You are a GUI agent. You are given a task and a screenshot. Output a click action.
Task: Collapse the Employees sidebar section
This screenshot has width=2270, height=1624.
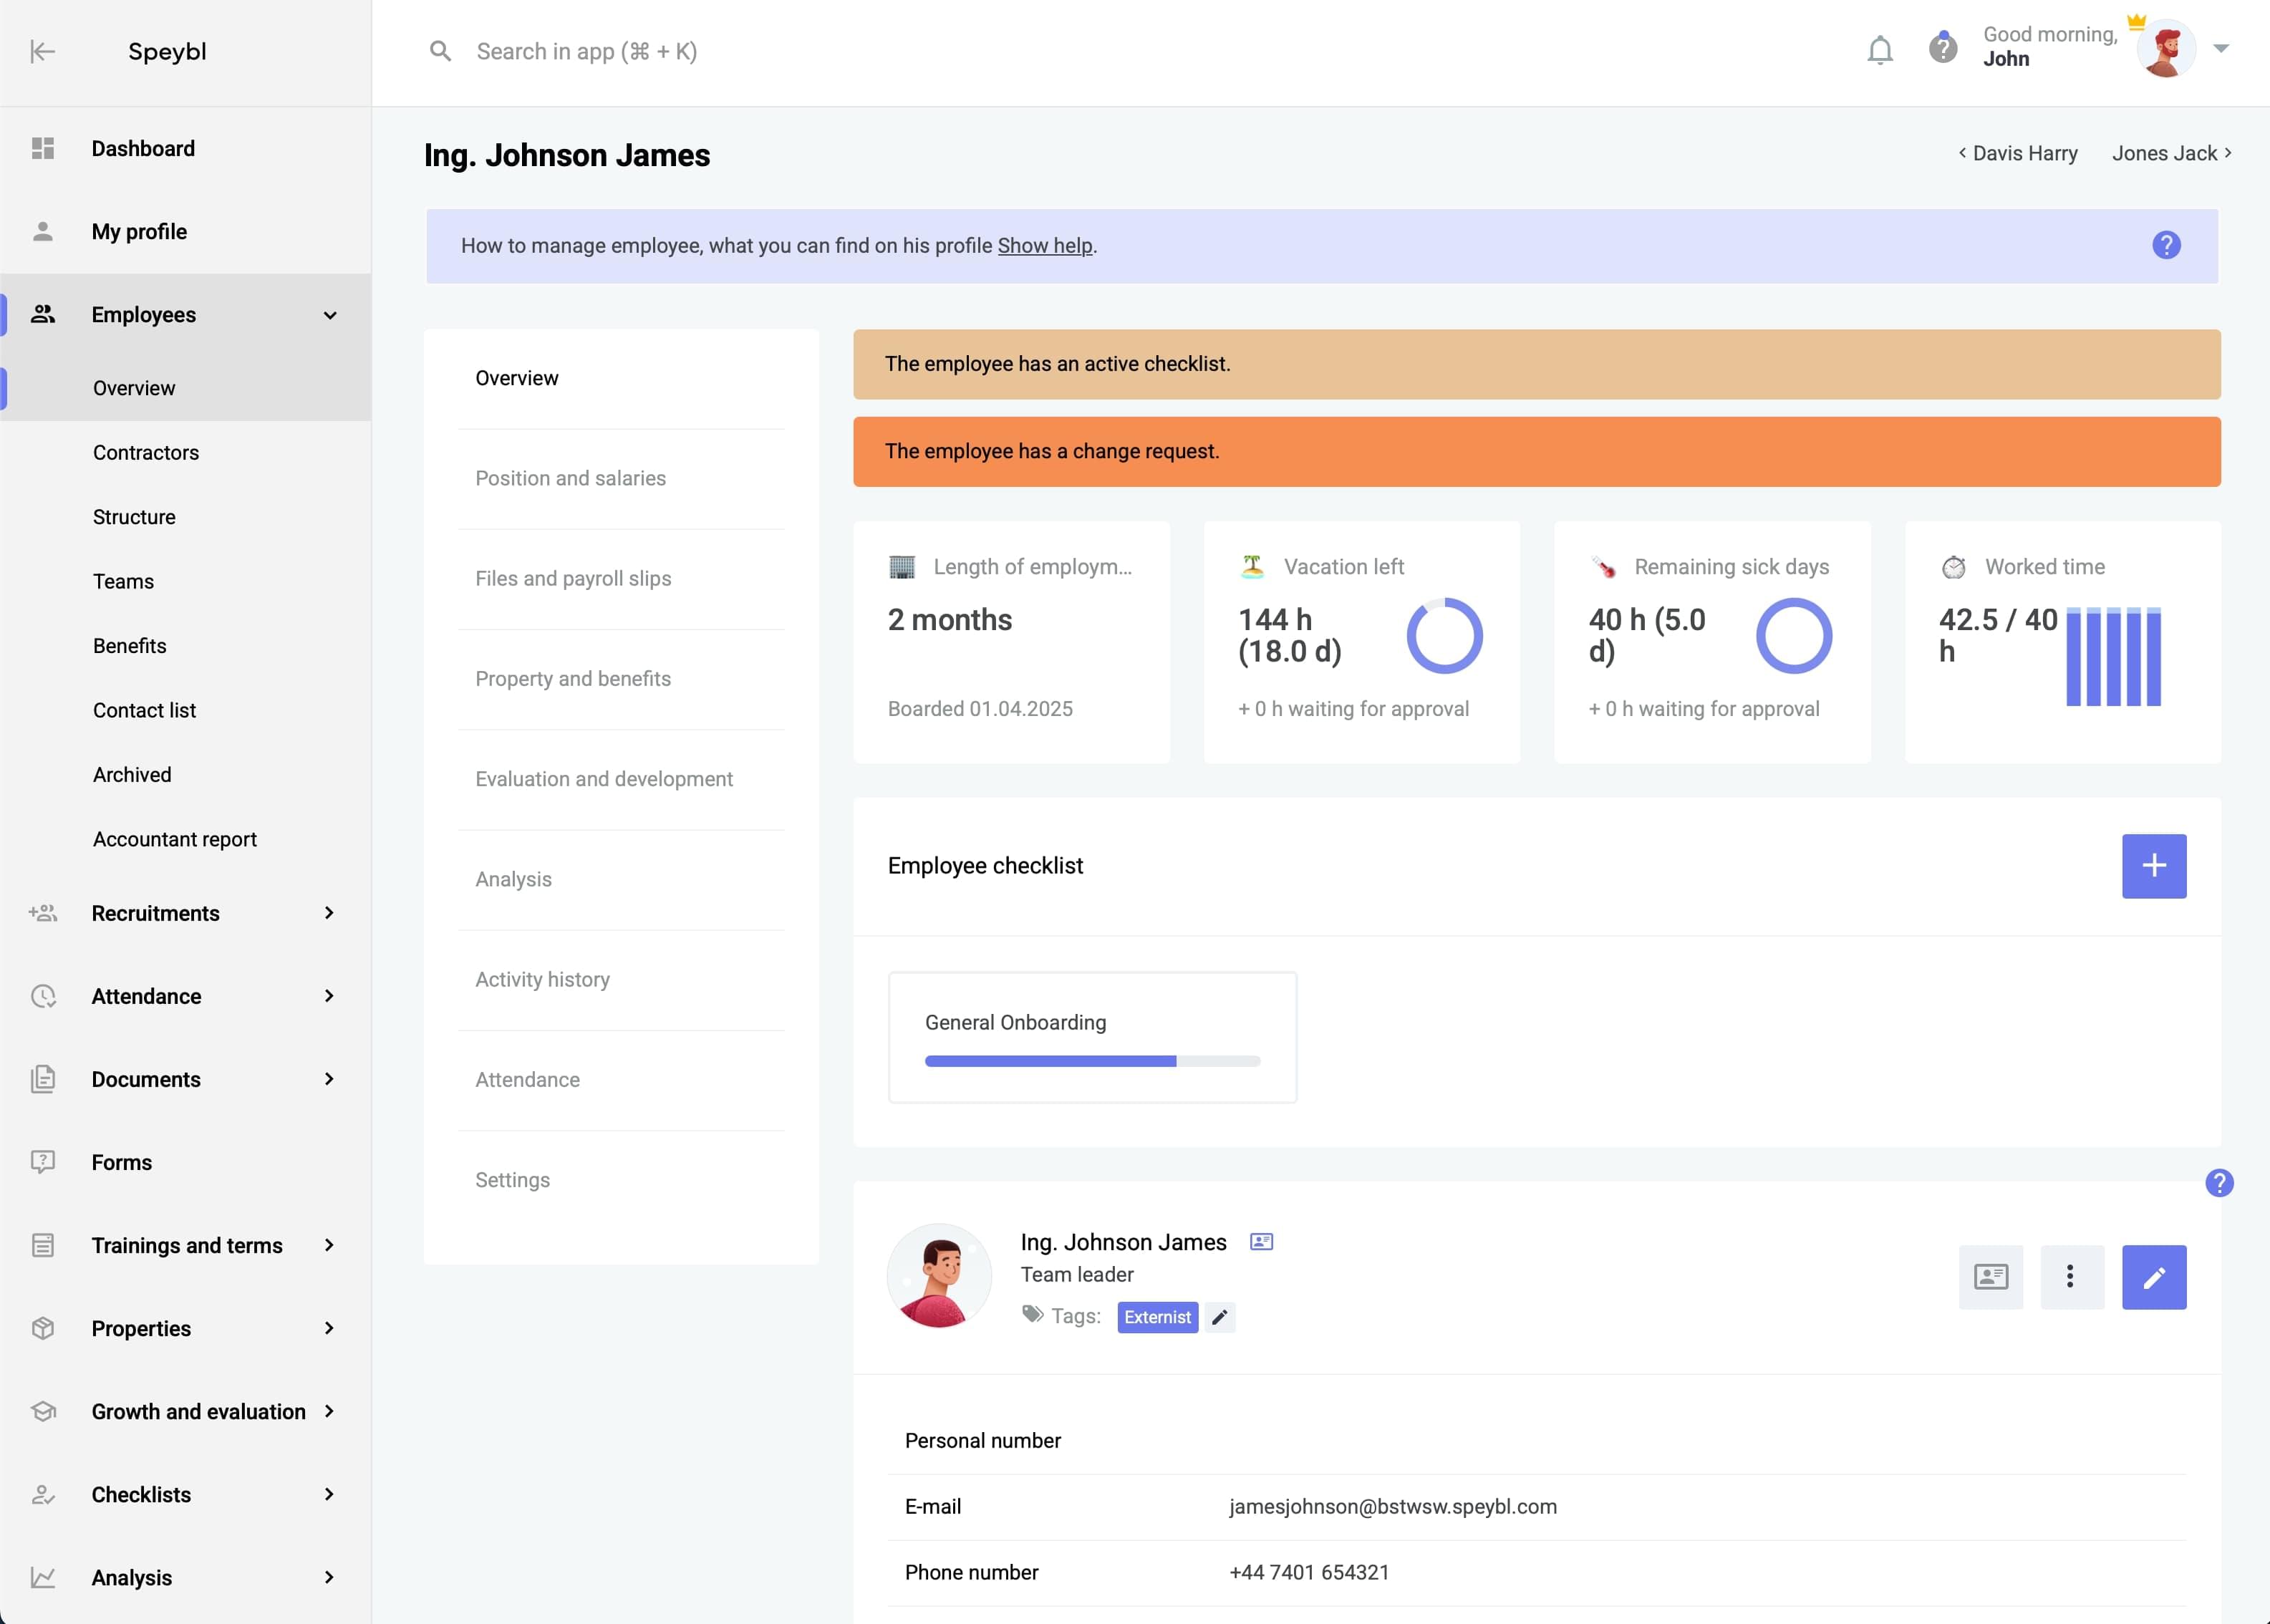[329, 315]
